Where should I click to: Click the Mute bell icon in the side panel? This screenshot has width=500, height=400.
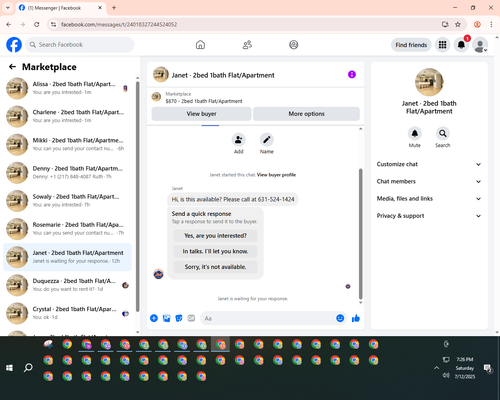pos(415,134)
